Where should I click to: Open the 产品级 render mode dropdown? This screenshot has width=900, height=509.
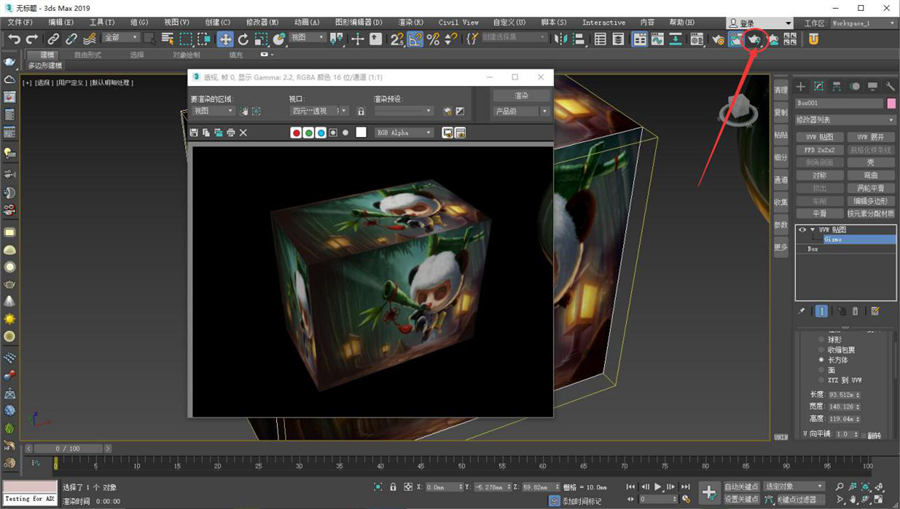[521, 111]
